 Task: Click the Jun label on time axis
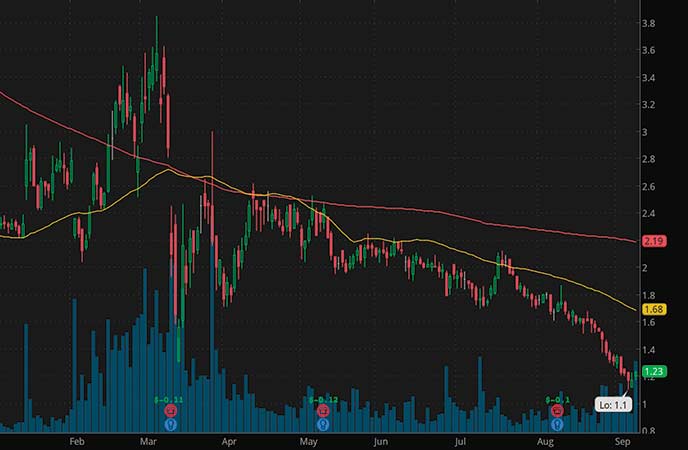pos(379,439)
